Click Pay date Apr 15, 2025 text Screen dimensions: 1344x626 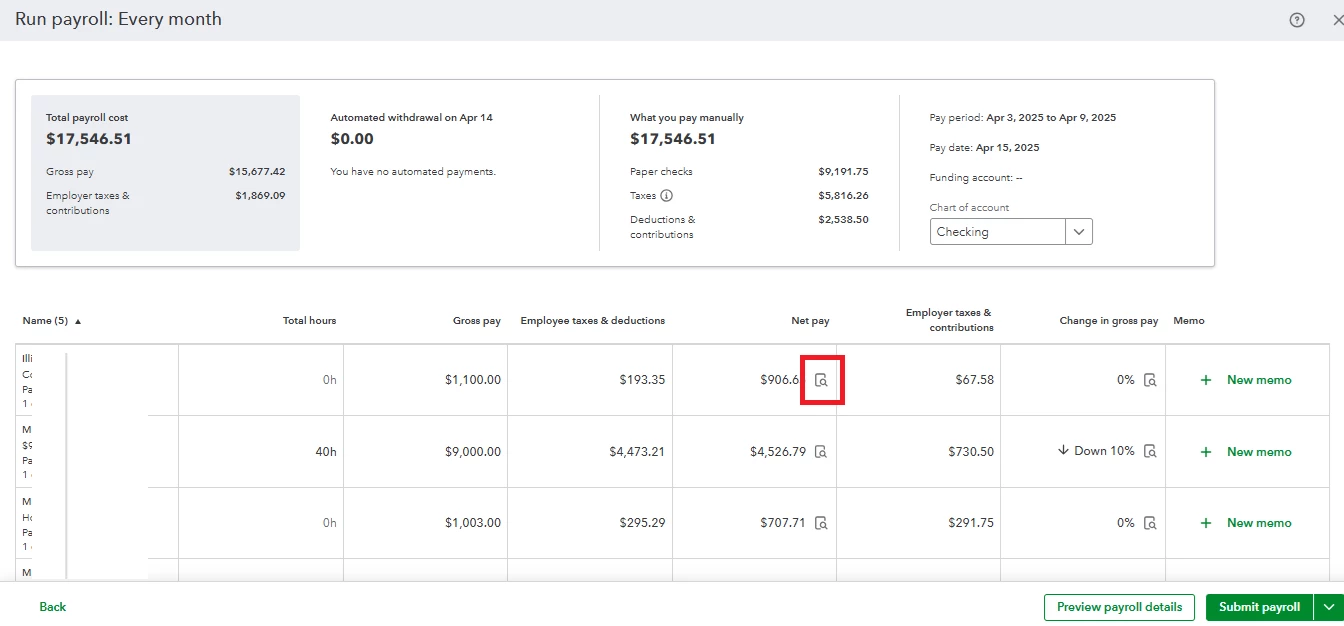tap(985, 148)
